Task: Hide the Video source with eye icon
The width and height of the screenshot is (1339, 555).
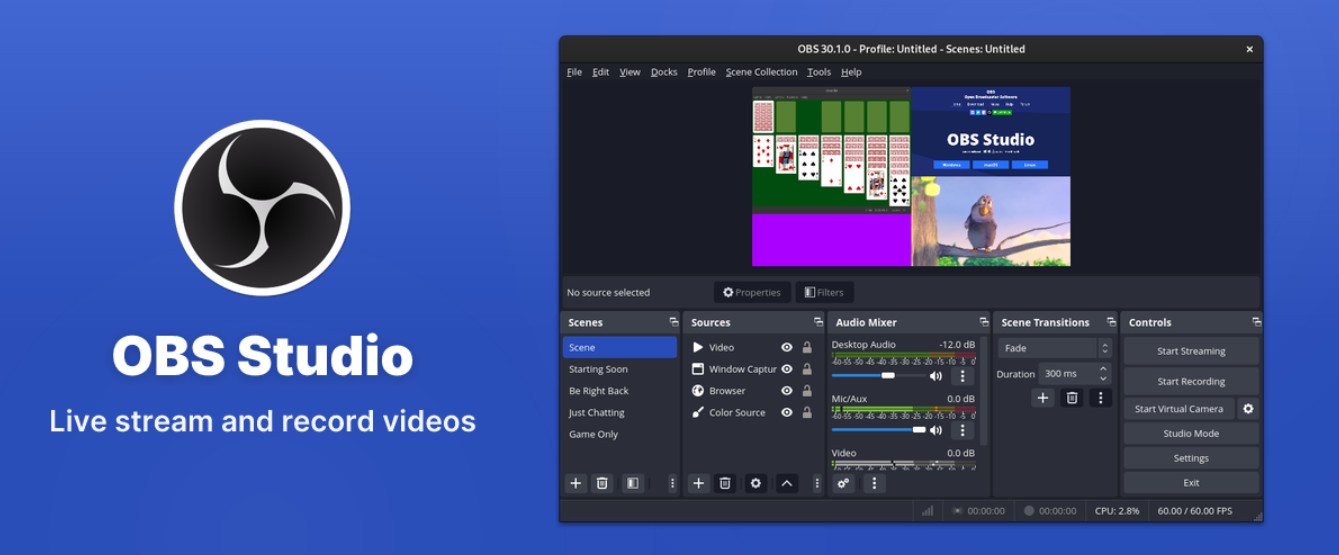Action: [x=787, y=347]
